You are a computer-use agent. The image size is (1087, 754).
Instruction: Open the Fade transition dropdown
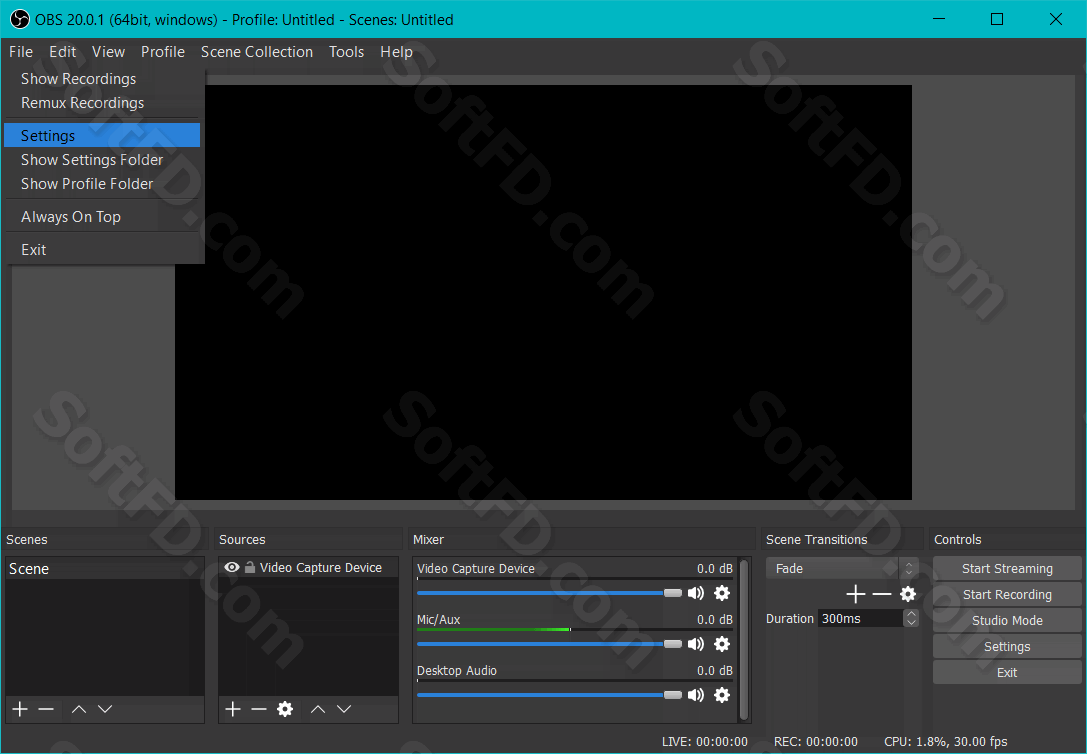click(x=842, y=568)
